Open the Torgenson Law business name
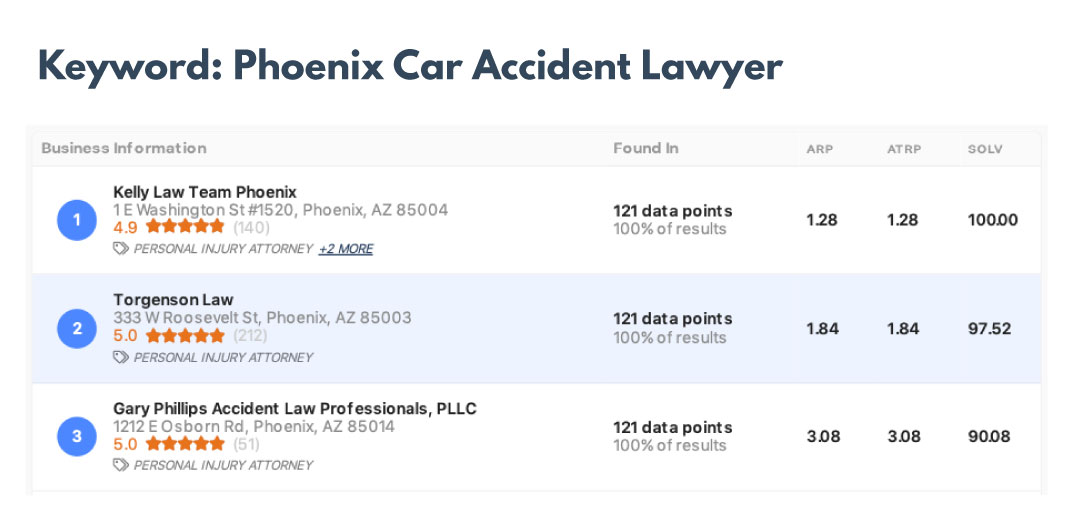The image size is (1080, 520). coord(173,300)
